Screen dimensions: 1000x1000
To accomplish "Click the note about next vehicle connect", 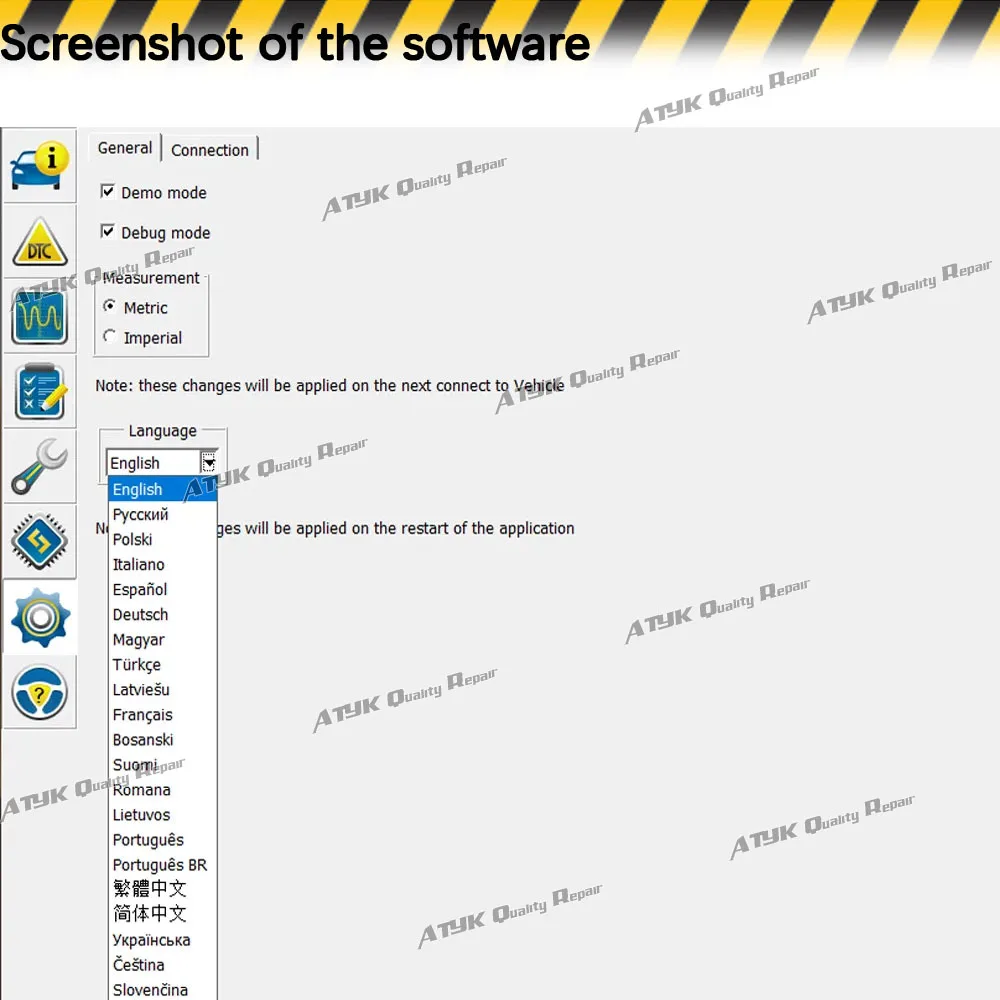I will 330,386.
